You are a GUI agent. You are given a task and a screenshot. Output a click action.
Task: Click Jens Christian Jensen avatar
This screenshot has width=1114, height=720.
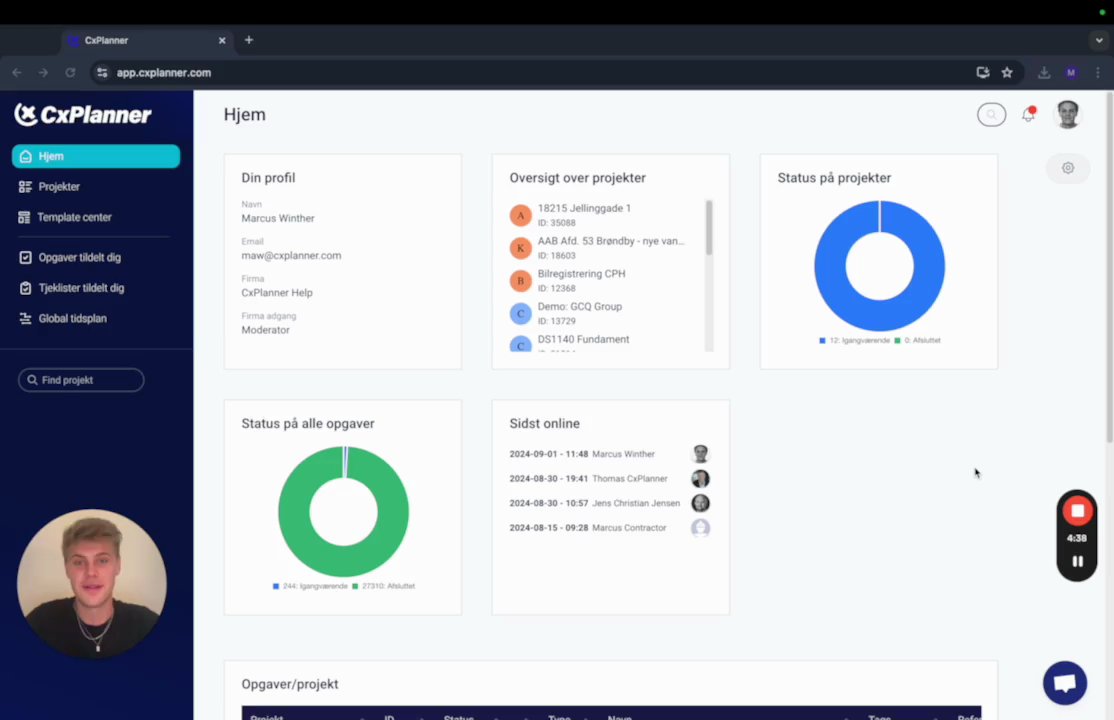[701, 503]
